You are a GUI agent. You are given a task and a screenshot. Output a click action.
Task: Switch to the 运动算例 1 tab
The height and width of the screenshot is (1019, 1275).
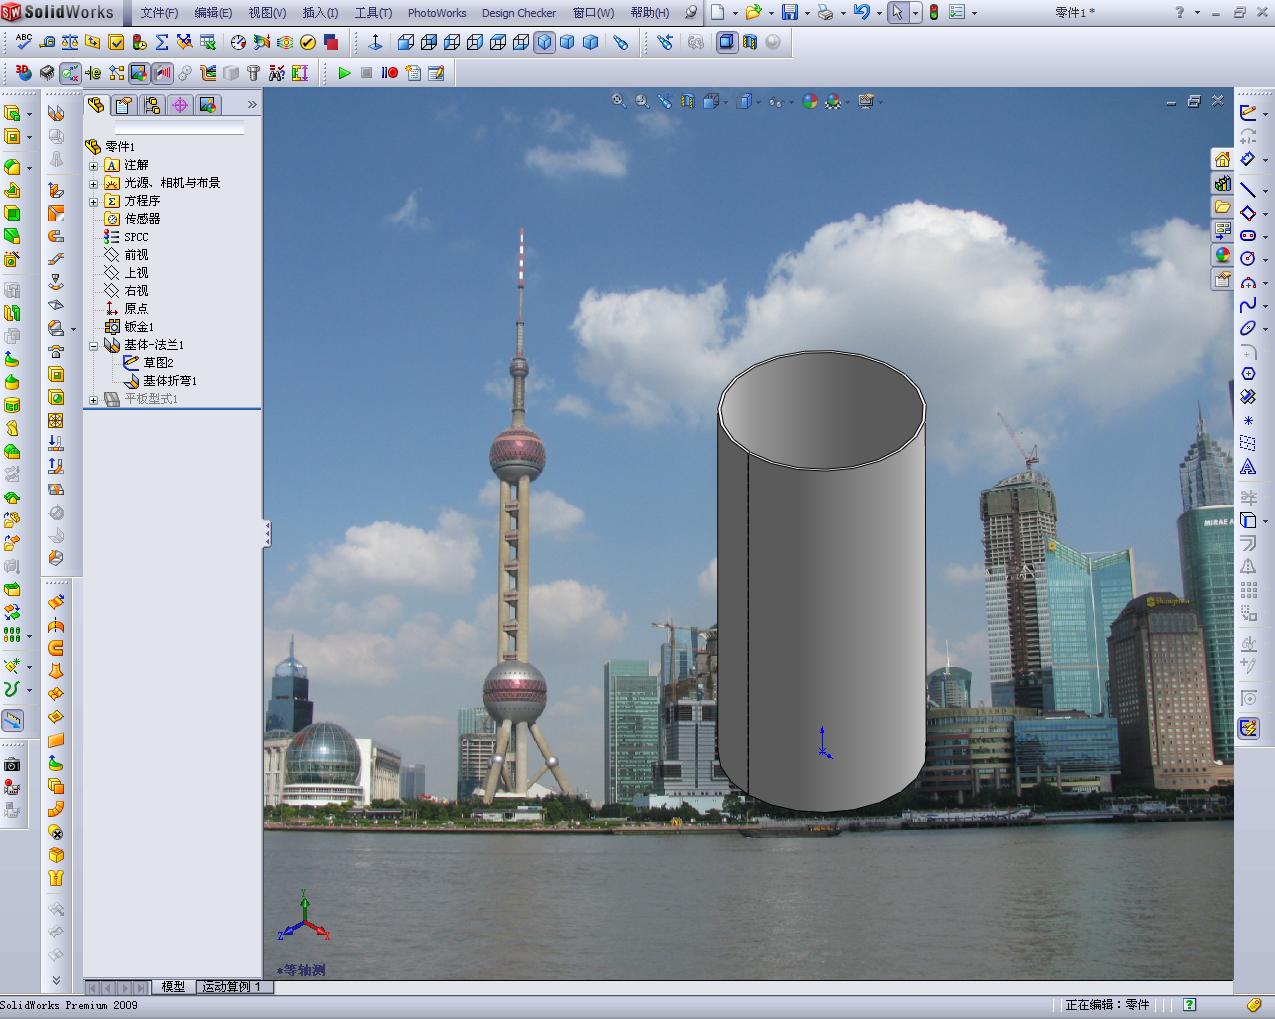(232, 987)
